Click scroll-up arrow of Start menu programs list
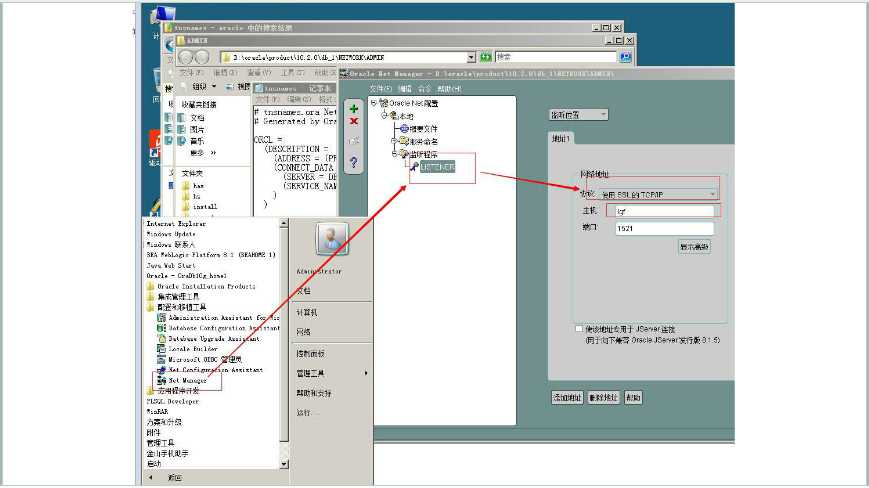This screenshot has height=488, width=869. coord(284,223)
